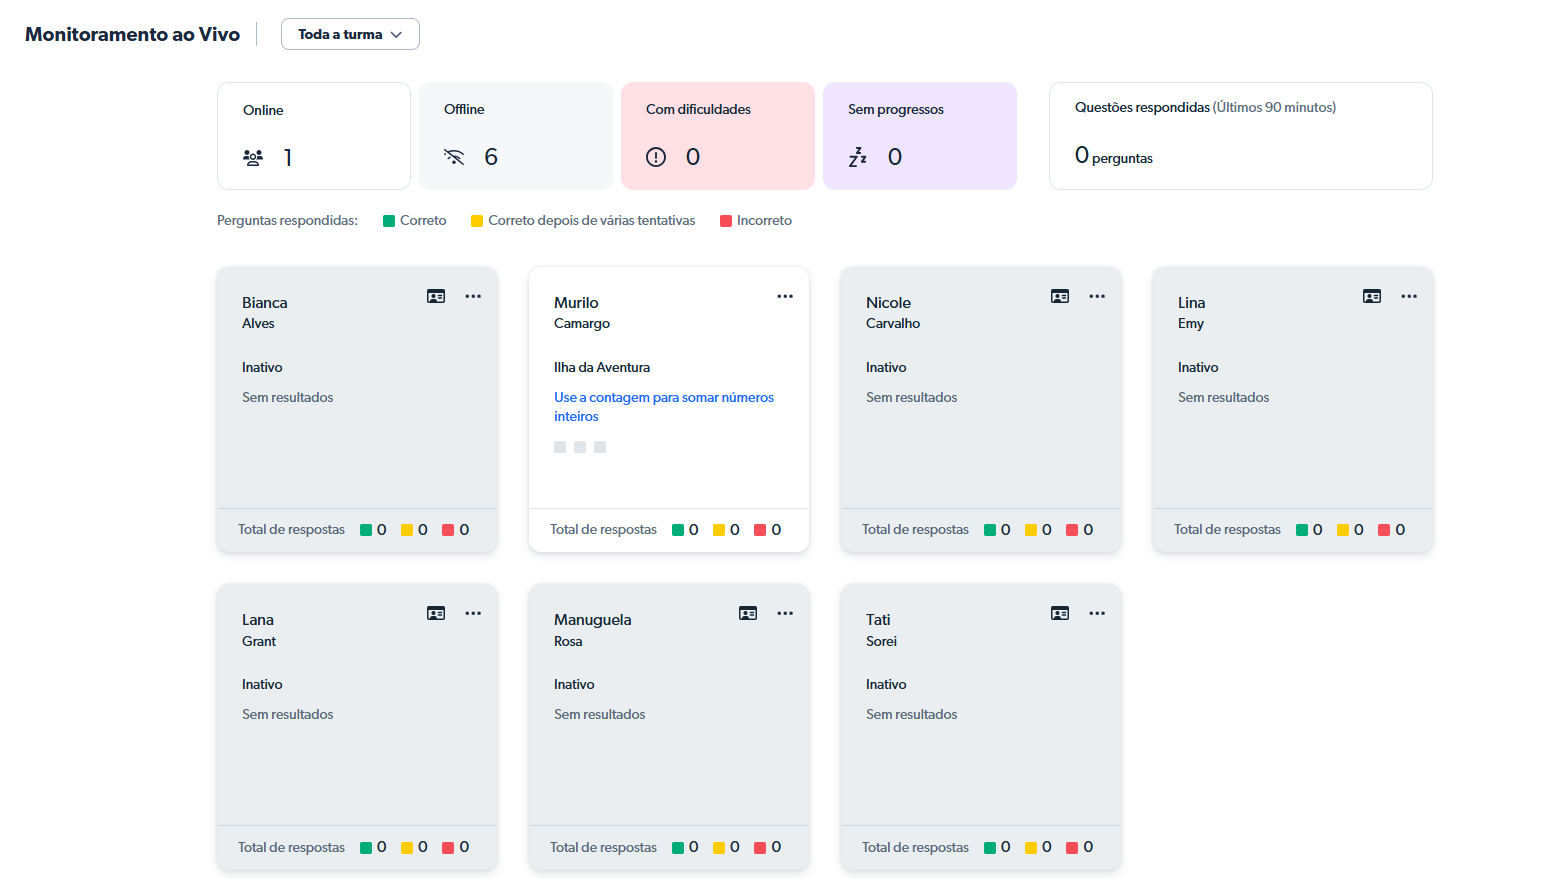The image size is (1544, 891).
Task: Open more options for Lana Grant
Action: pos(473,613)
